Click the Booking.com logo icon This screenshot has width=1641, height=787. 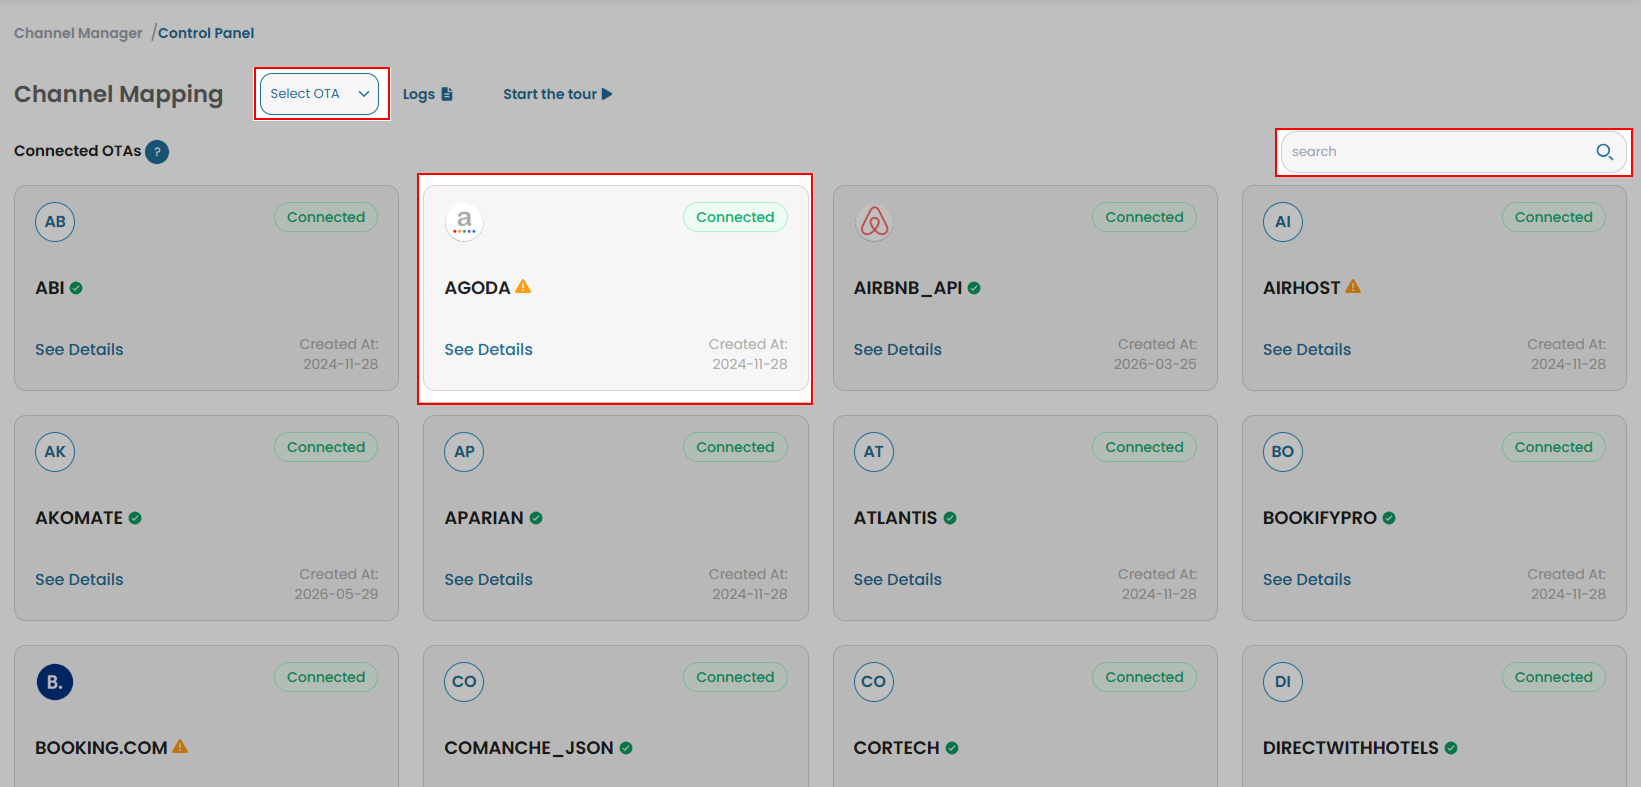click(55, 682)
